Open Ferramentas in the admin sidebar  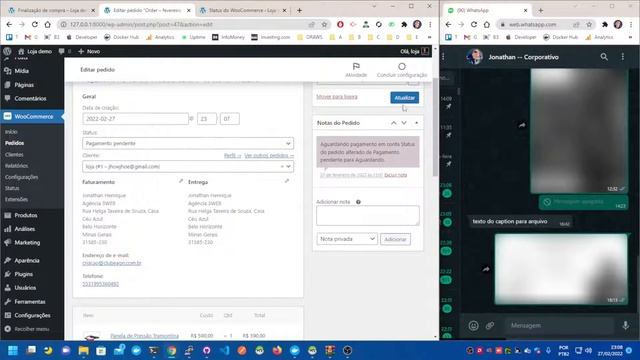(30, 302)
